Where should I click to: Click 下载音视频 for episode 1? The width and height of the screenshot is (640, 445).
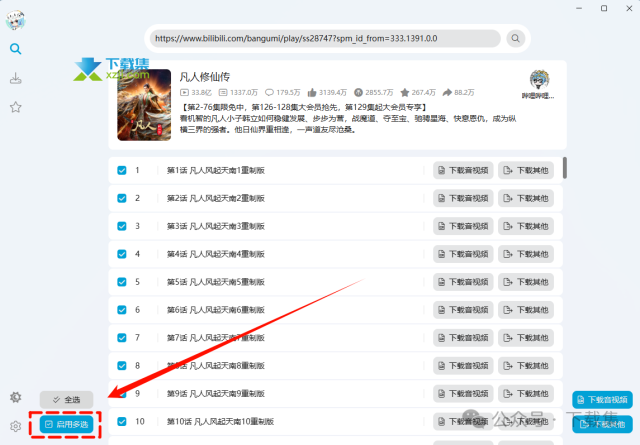click(x=463, y=170)
